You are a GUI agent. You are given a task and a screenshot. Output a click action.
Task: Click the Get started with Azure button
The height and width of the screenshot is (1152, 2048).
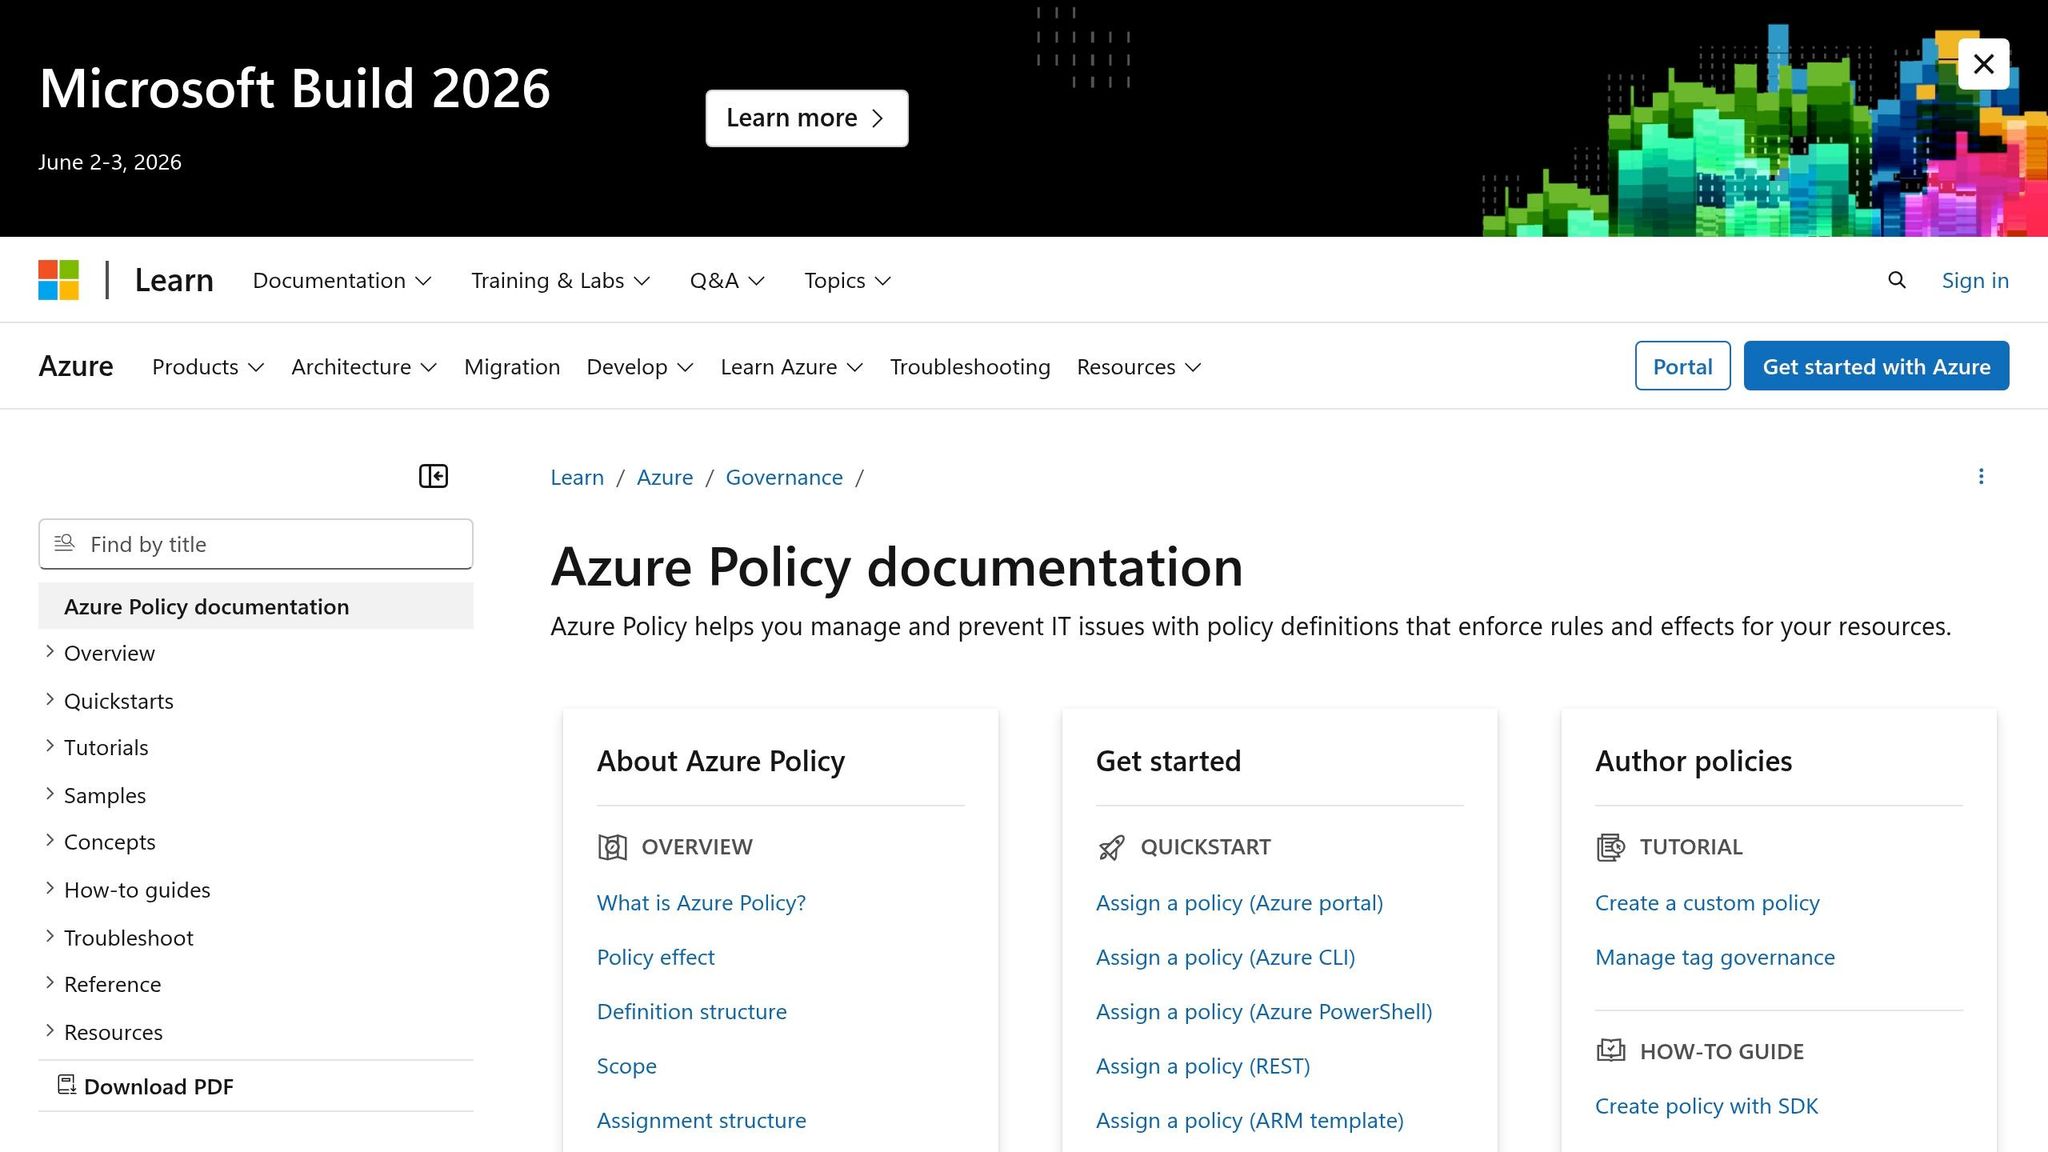pos(1875,366)
